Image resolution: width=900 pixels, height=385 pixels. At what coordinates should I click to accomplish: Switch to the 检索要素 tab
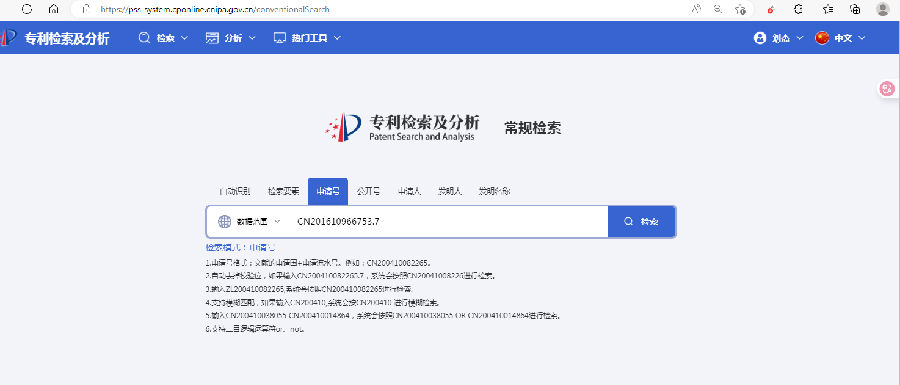(284, 192)
